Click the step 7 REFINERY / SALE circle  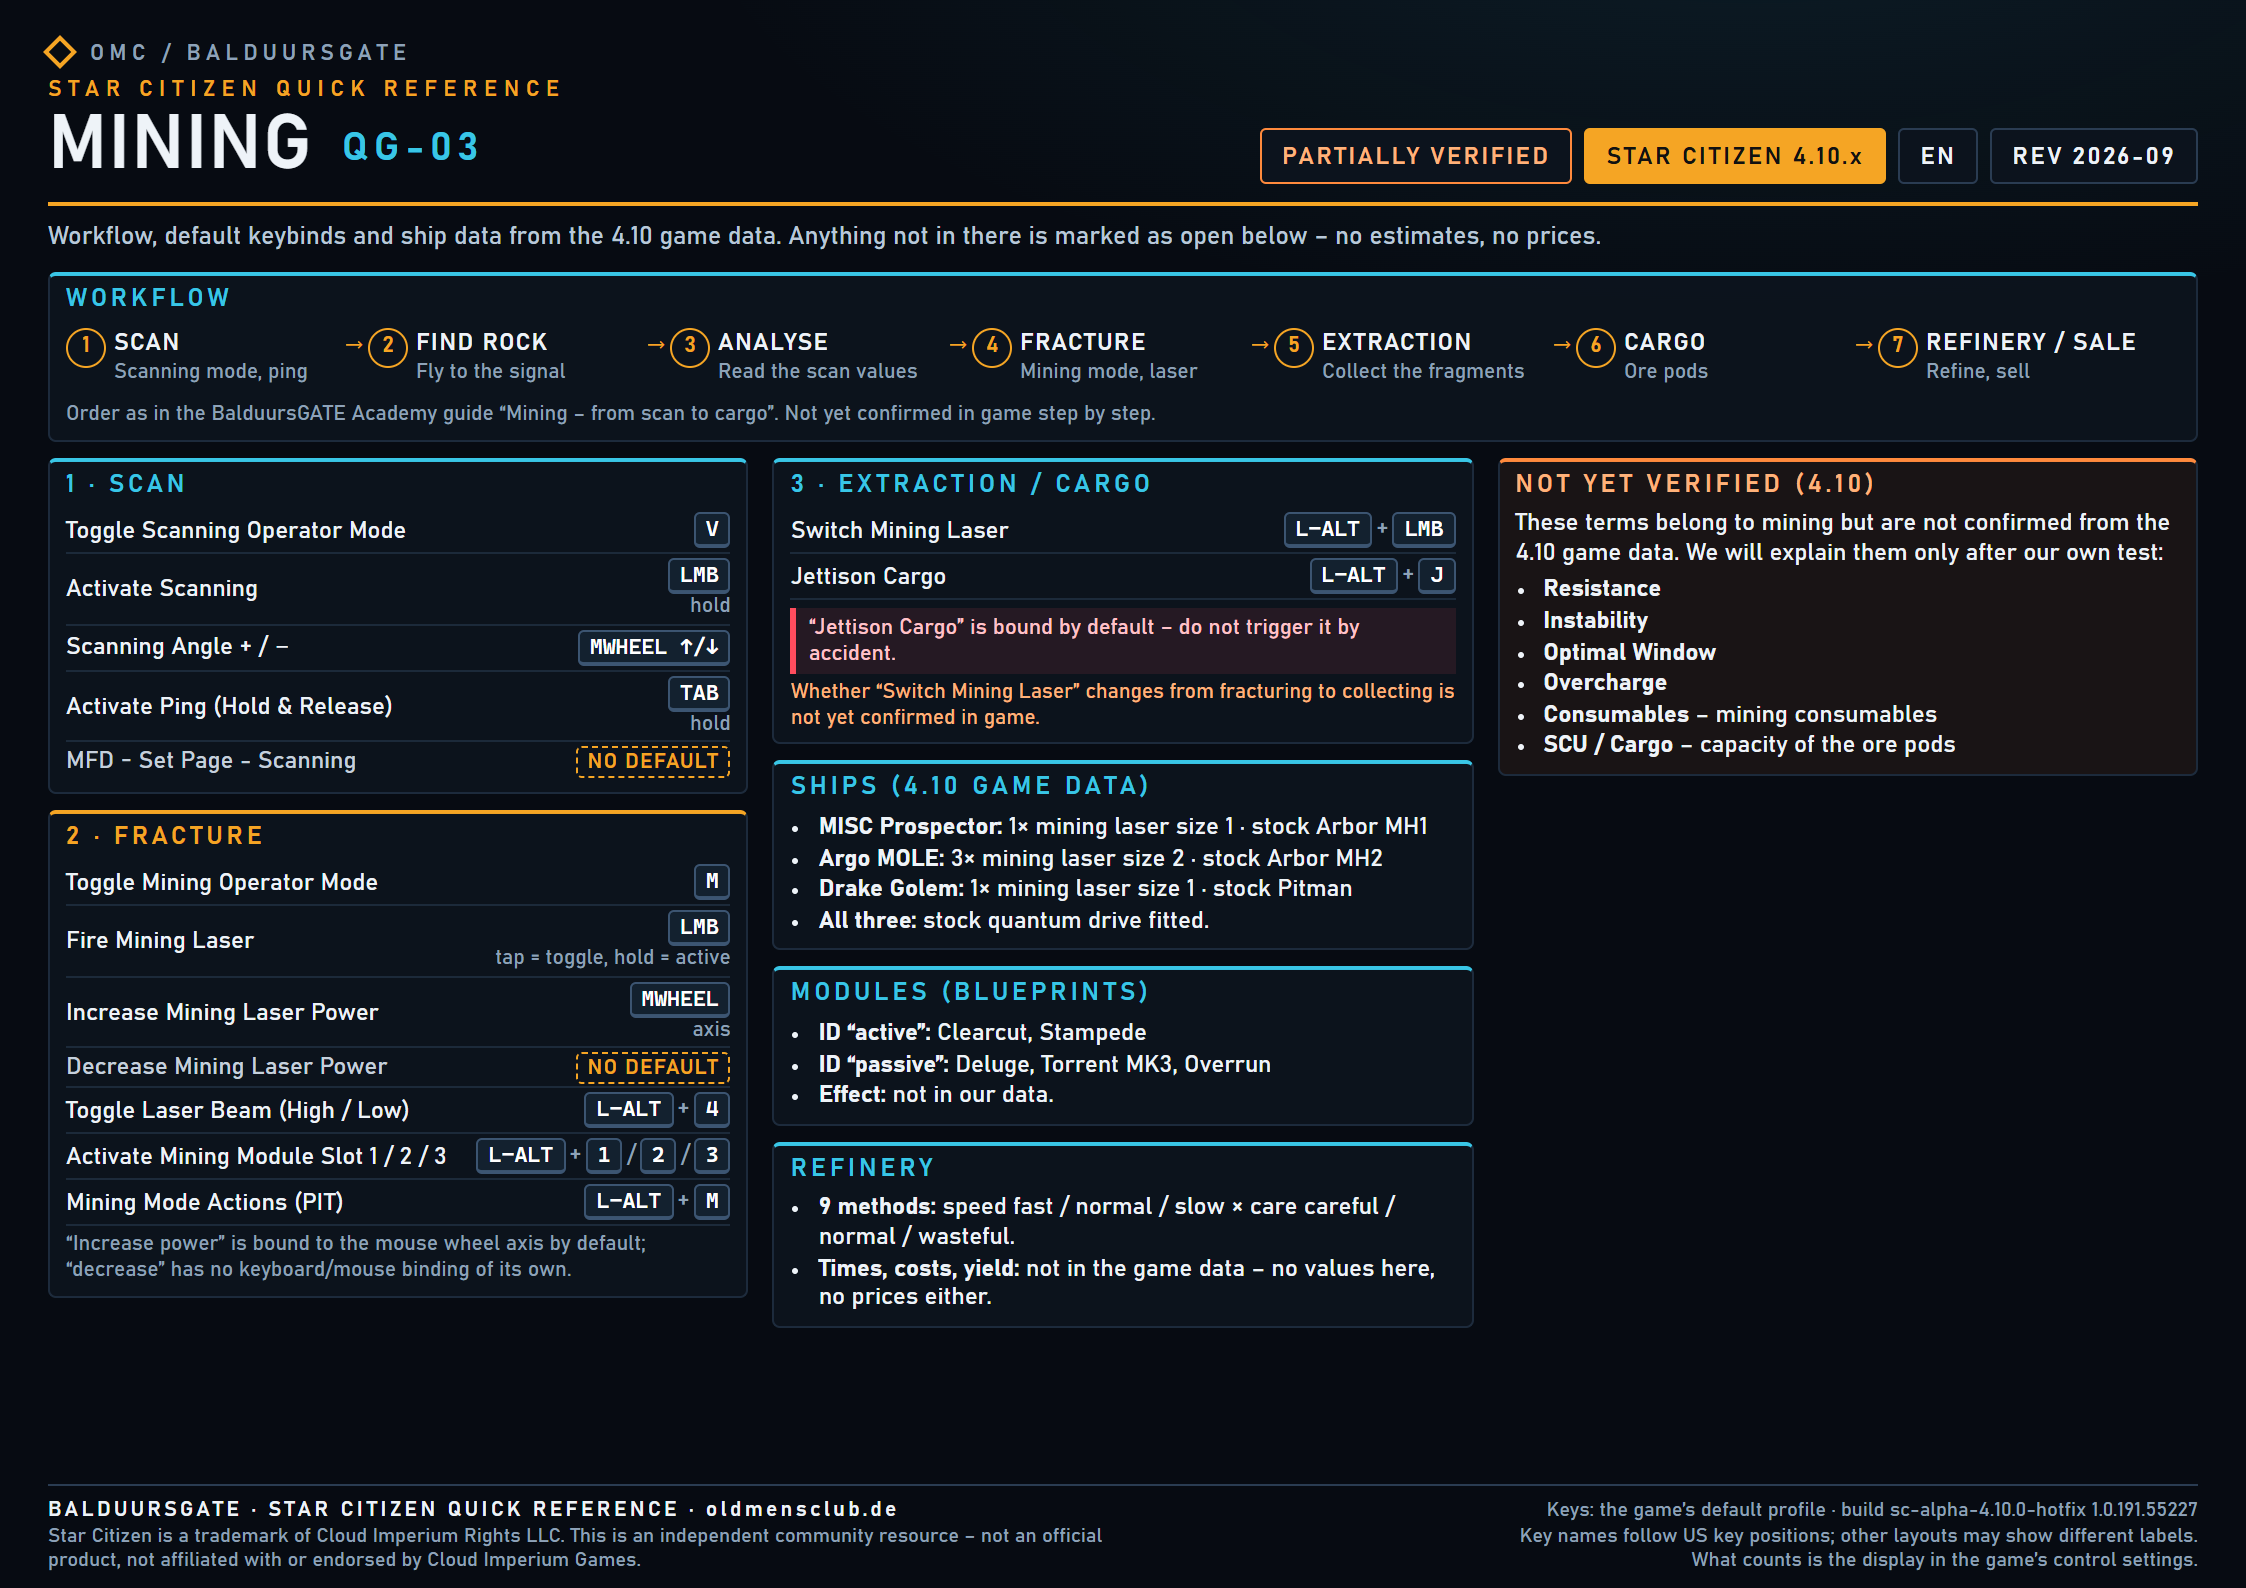(1898, 347)
